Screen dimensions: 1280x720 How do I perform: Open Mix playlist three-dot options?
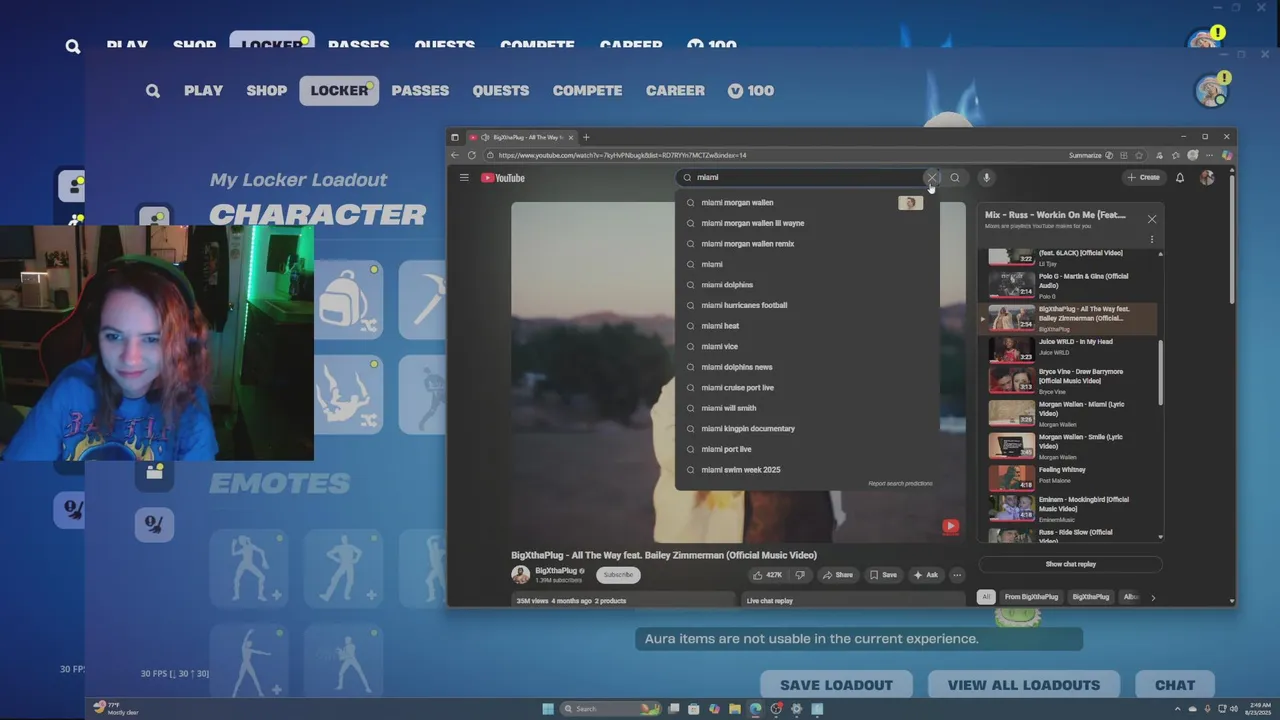[x=1152, y=240]
